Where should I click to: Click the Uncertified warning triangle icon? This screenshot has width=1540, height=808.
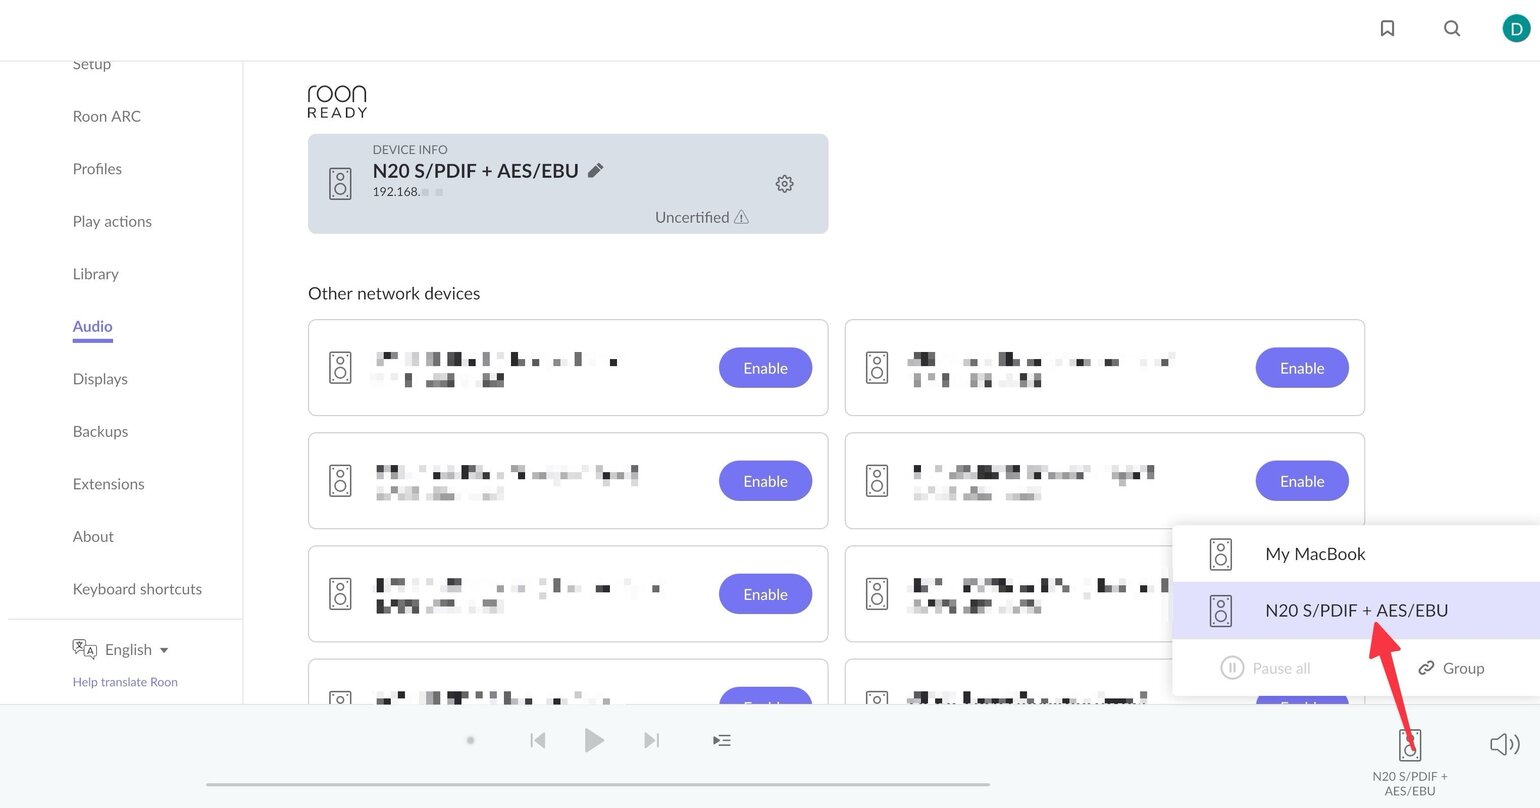(741, 217)
